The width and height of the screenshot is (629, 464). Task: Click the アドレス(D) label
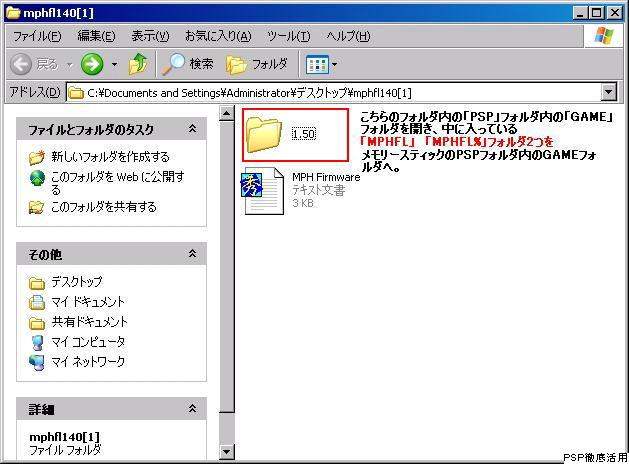(34, 93)
